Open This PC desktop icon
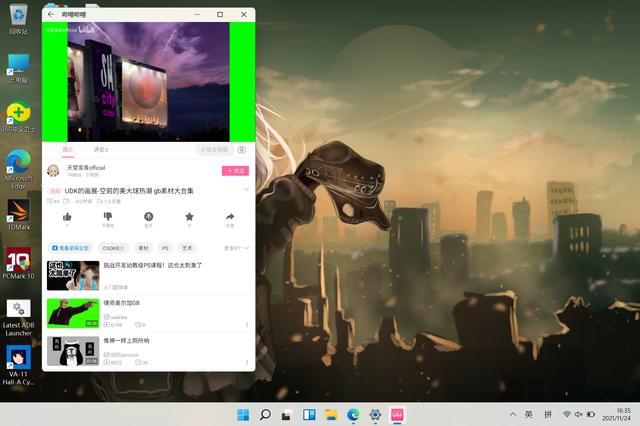 pyautogui.click(x=18, y=68)
